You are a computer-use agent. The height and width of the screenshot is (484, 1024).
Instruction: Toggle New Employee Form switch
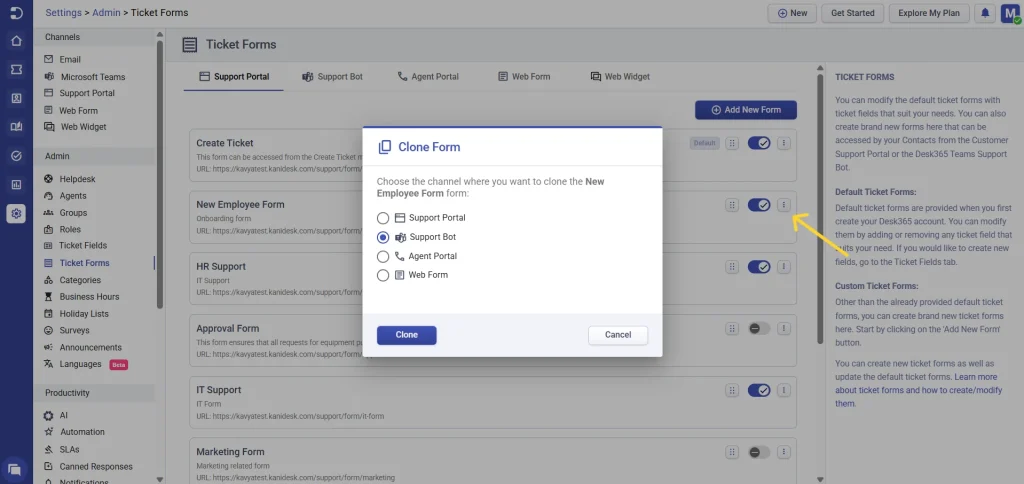click(759, 205)
